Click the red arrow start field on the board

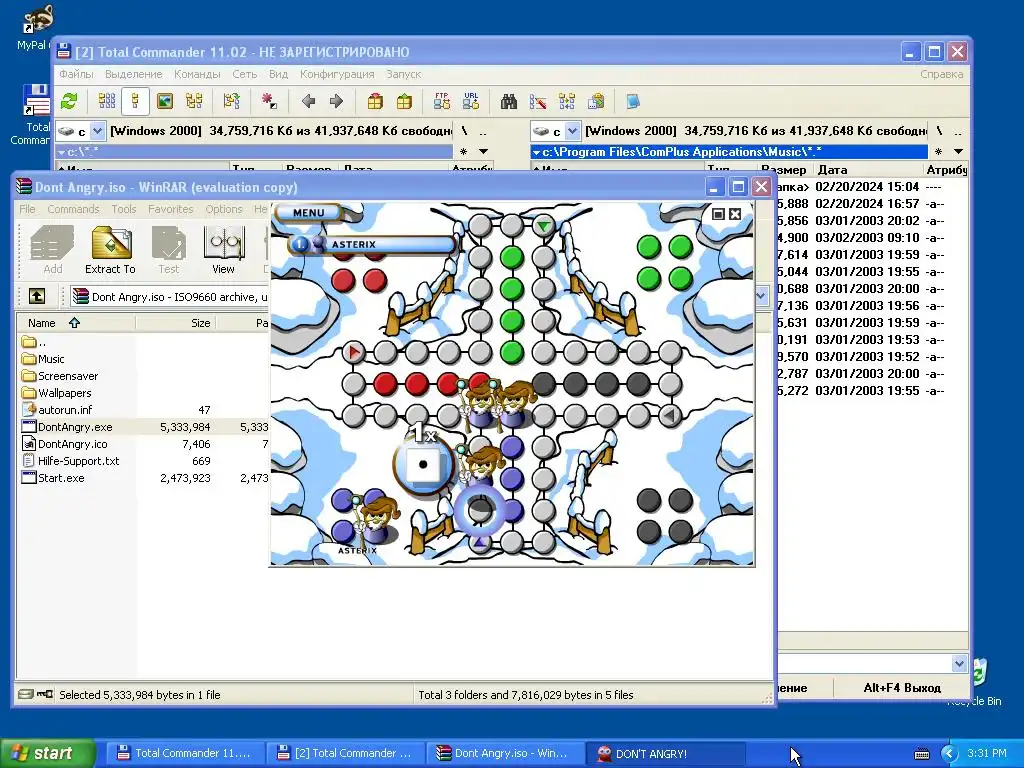point(353,353)
